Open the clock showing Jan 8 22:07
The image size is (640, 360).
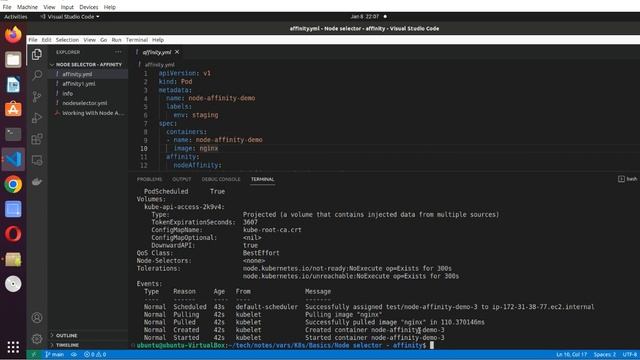(x=364, y=17)
